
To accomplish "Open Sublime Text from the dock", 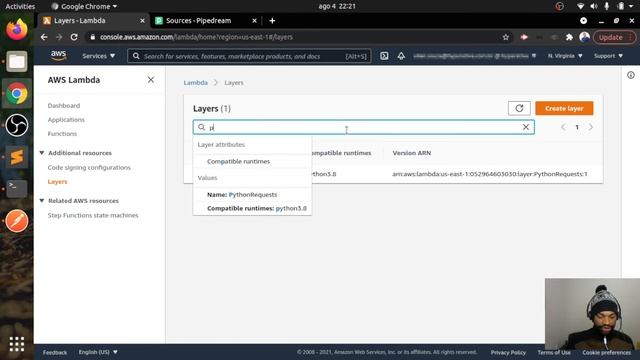I will [17, 157].
